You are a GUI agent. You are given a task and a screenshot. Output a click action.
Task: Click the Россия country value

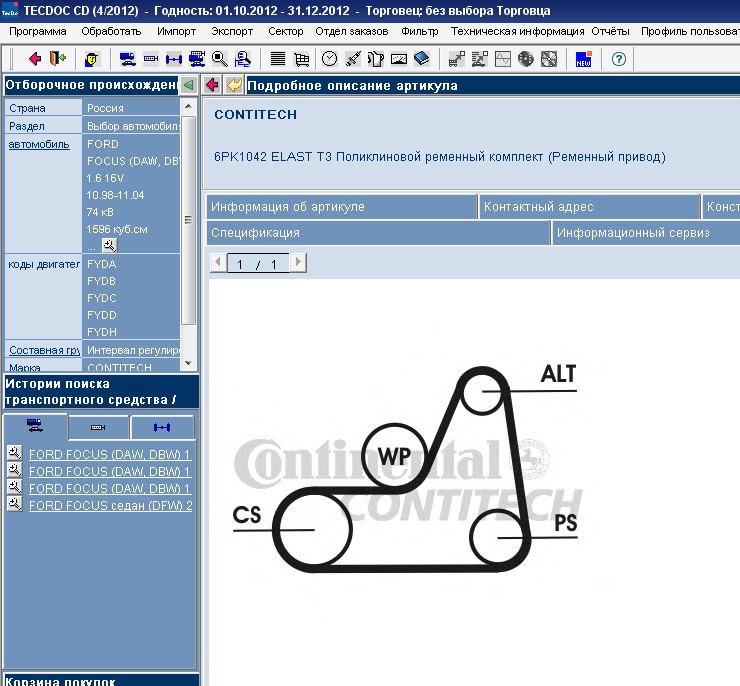pos(105,108)
